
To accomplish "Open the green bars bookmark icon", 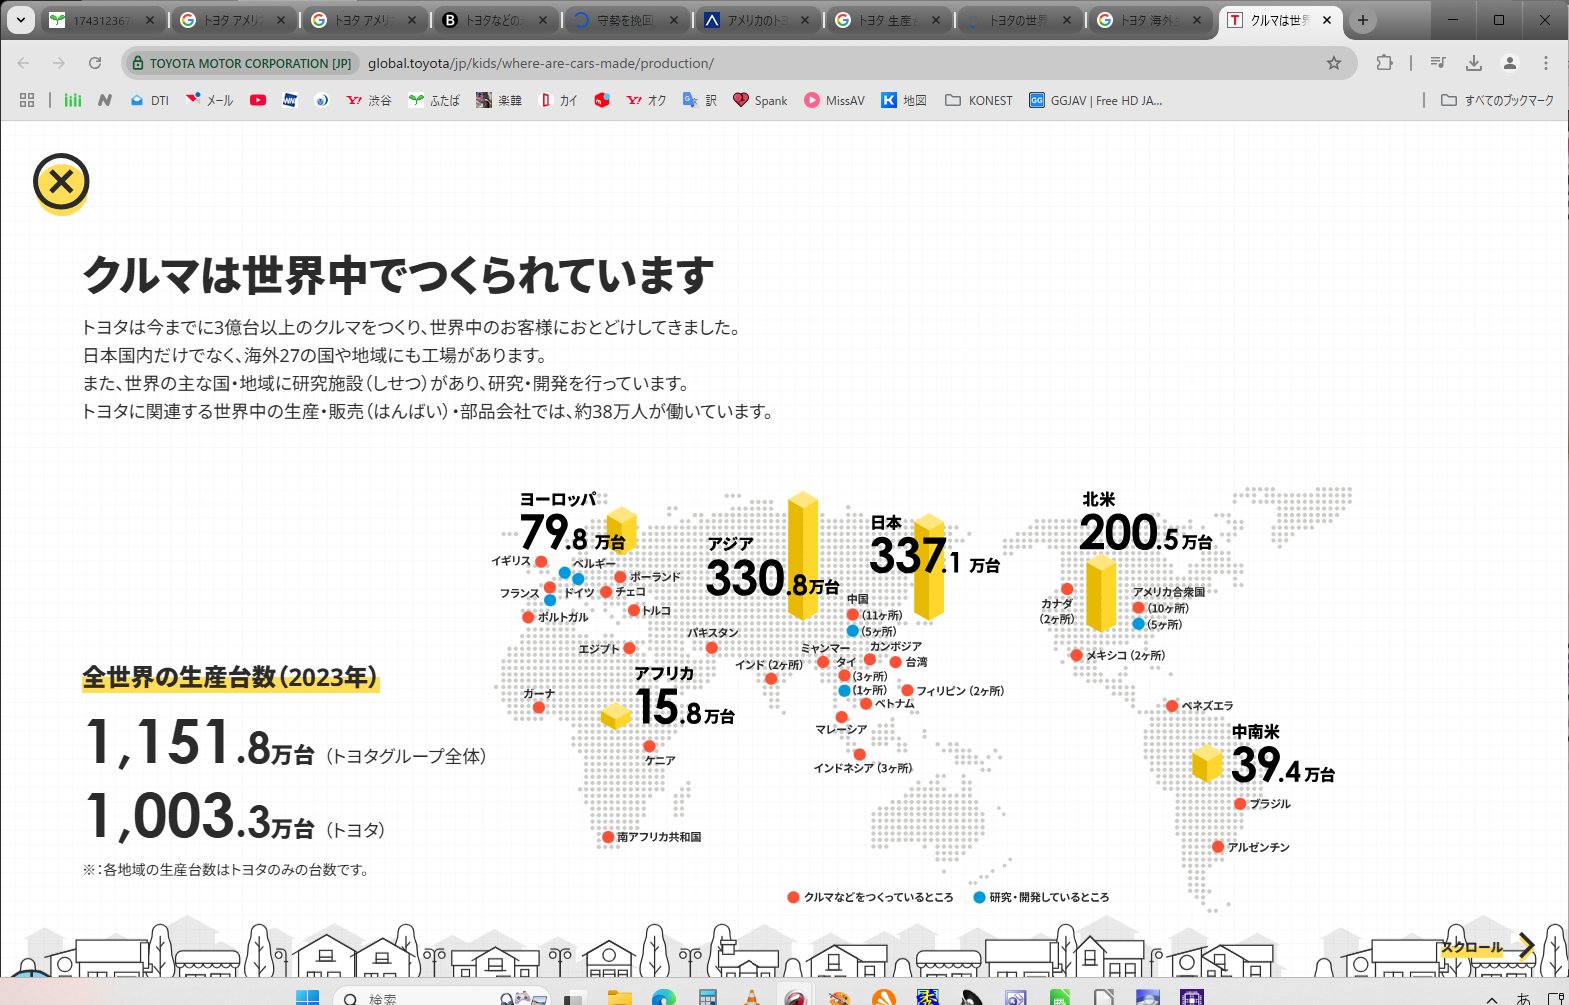I will 73,100.
